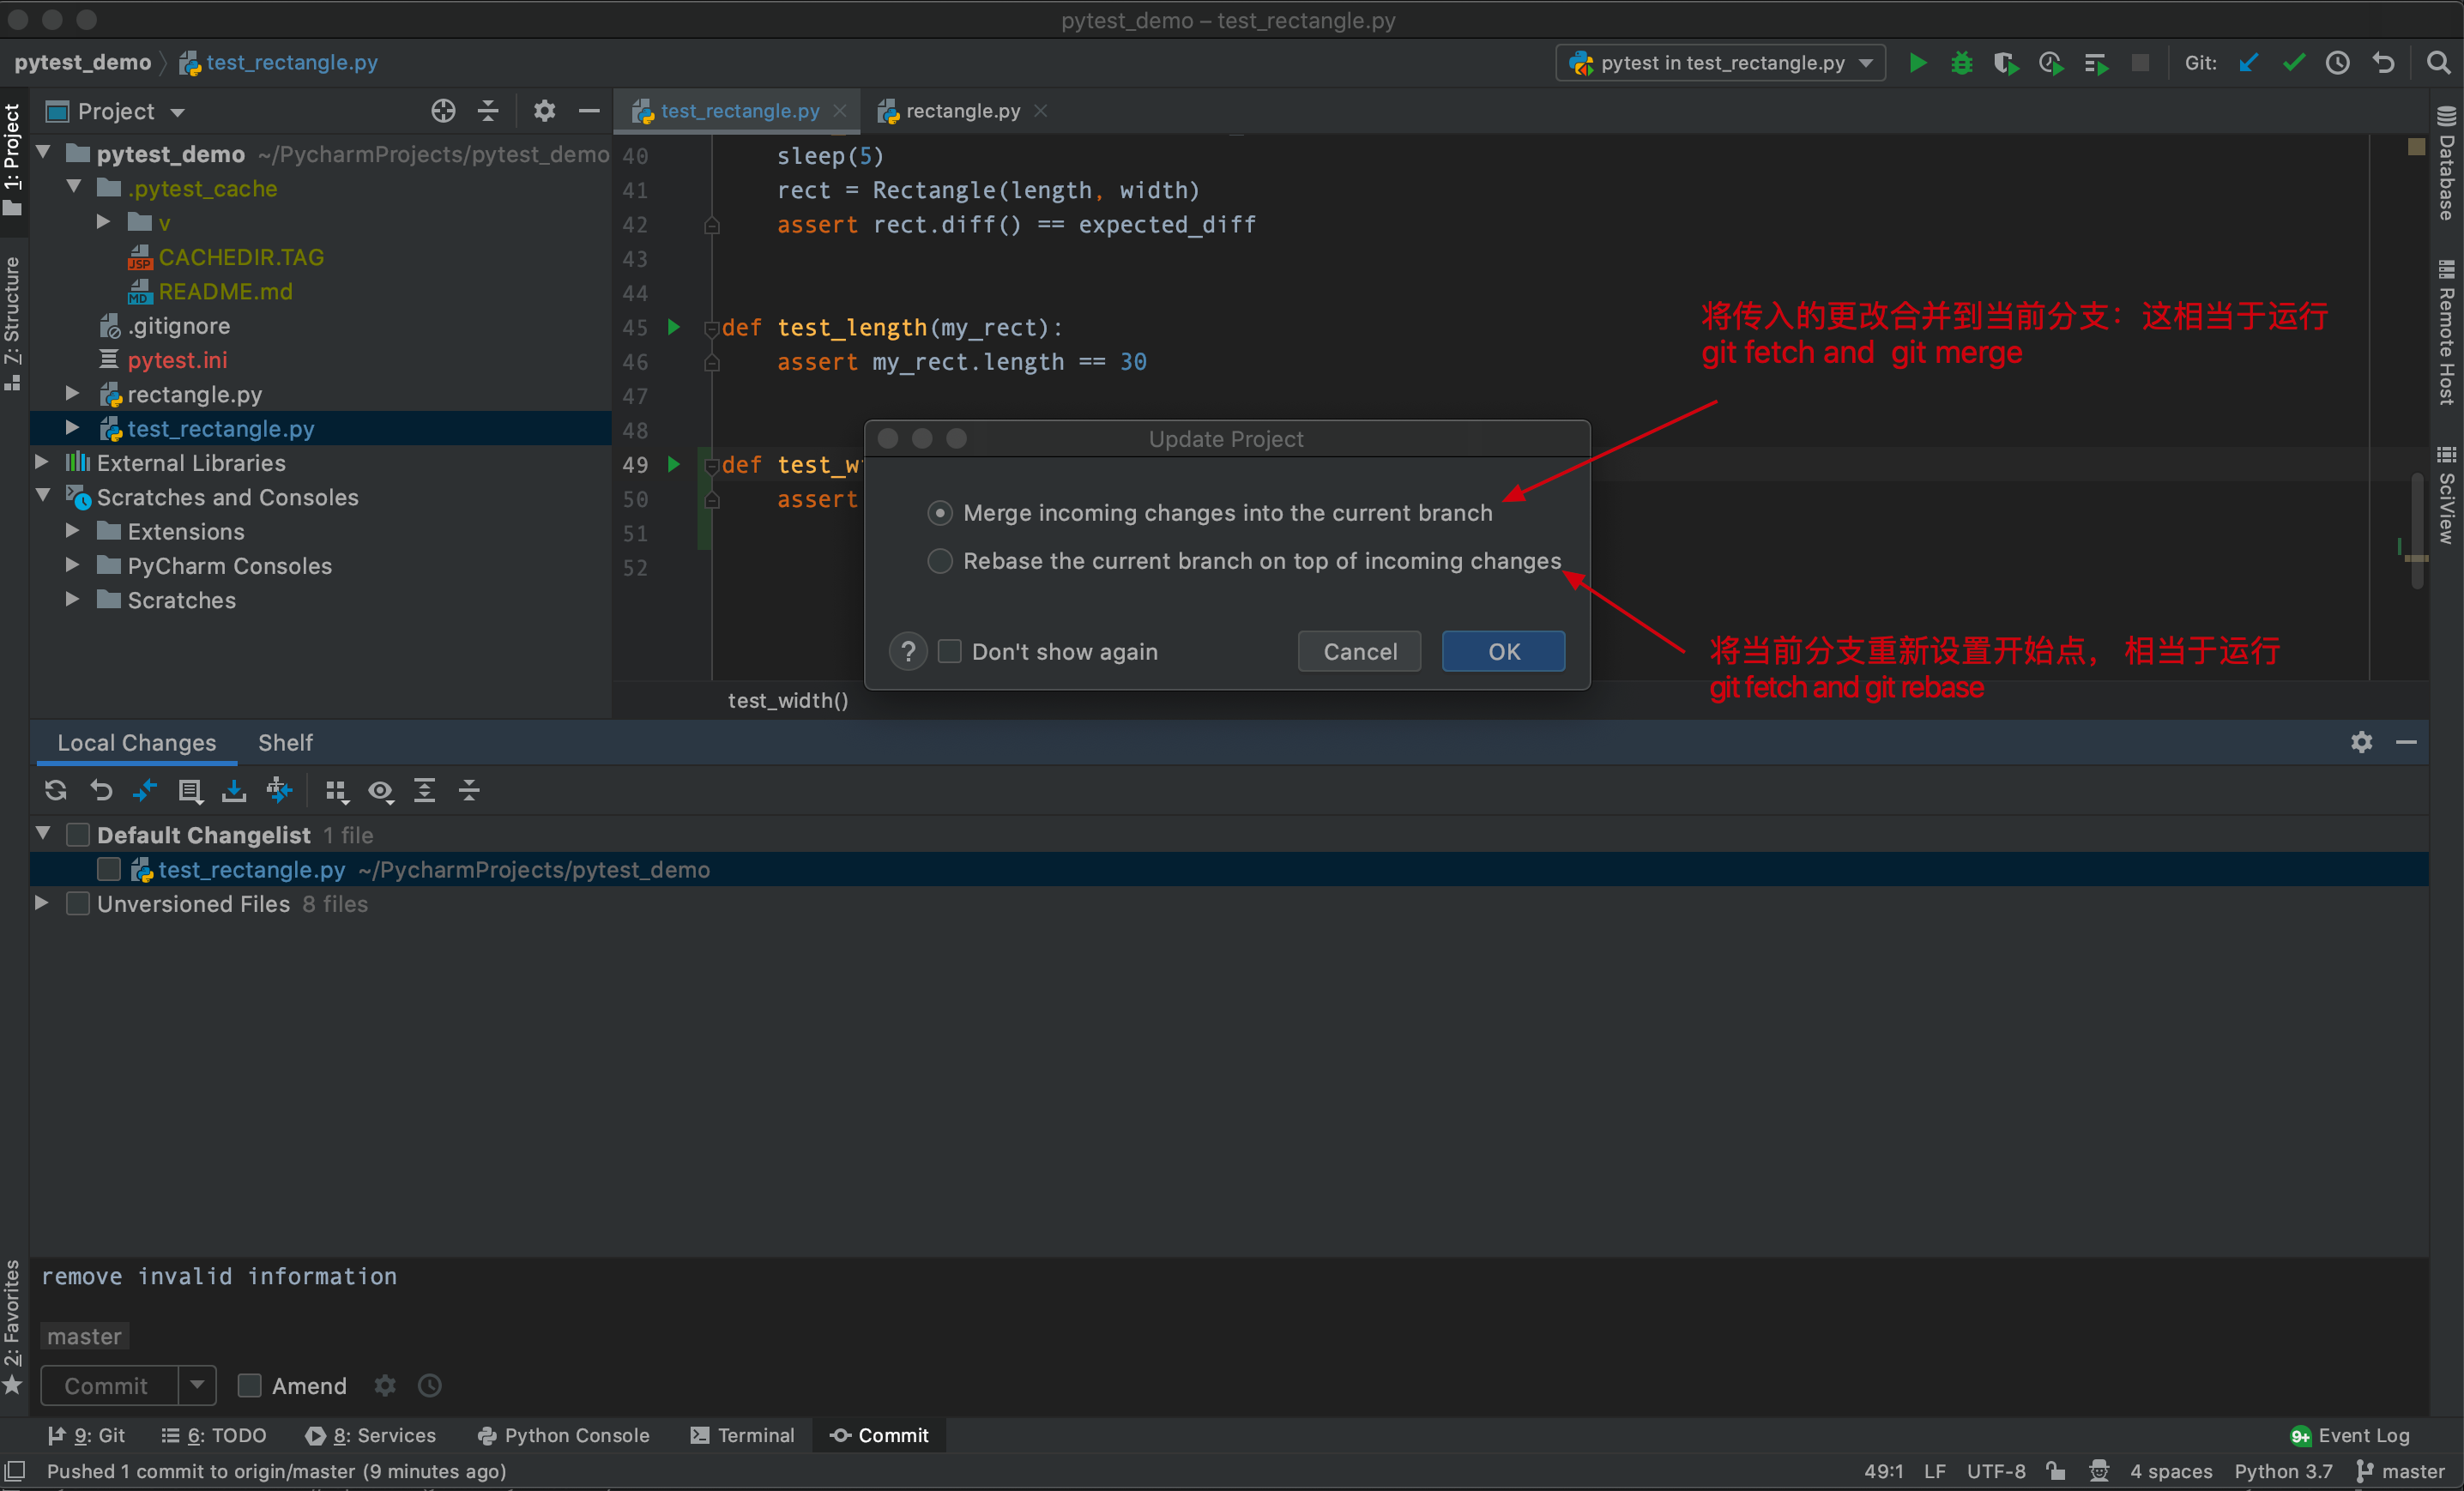The height and width of the screenshot is (1491, 2464).
Task: Collapse Scratches and Consoles node
Action: pos(44,496)
